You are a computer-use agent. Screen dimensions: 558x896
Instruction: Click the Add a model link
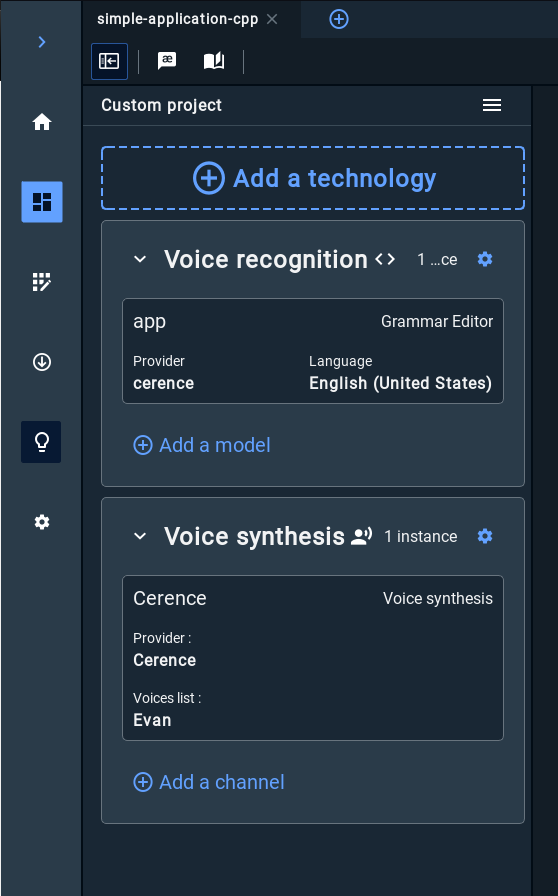(x=202, y=445)
